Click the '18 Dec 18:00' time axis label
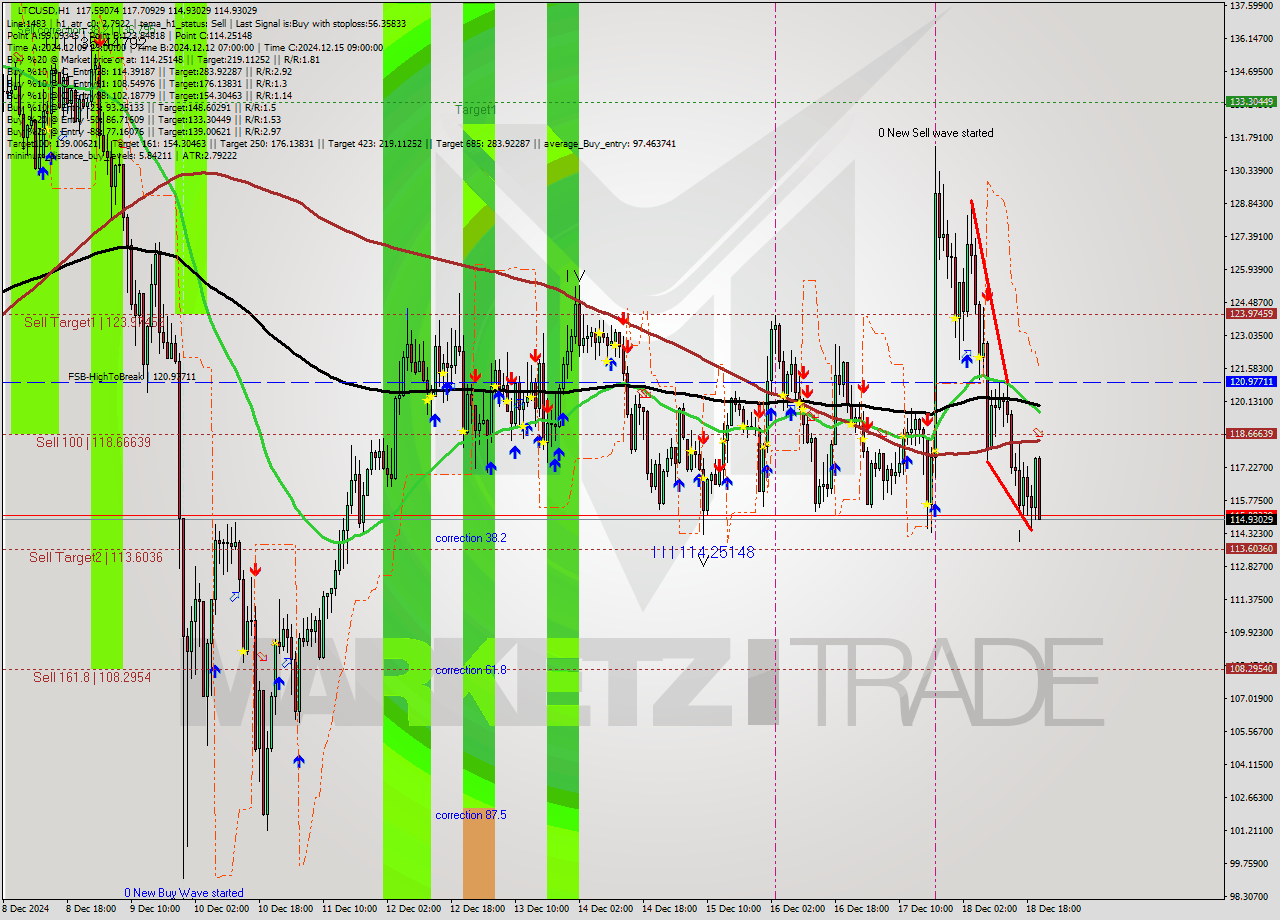Image resolution: width=1280 pixels, height=920 pixels. tap(1052, 910)
